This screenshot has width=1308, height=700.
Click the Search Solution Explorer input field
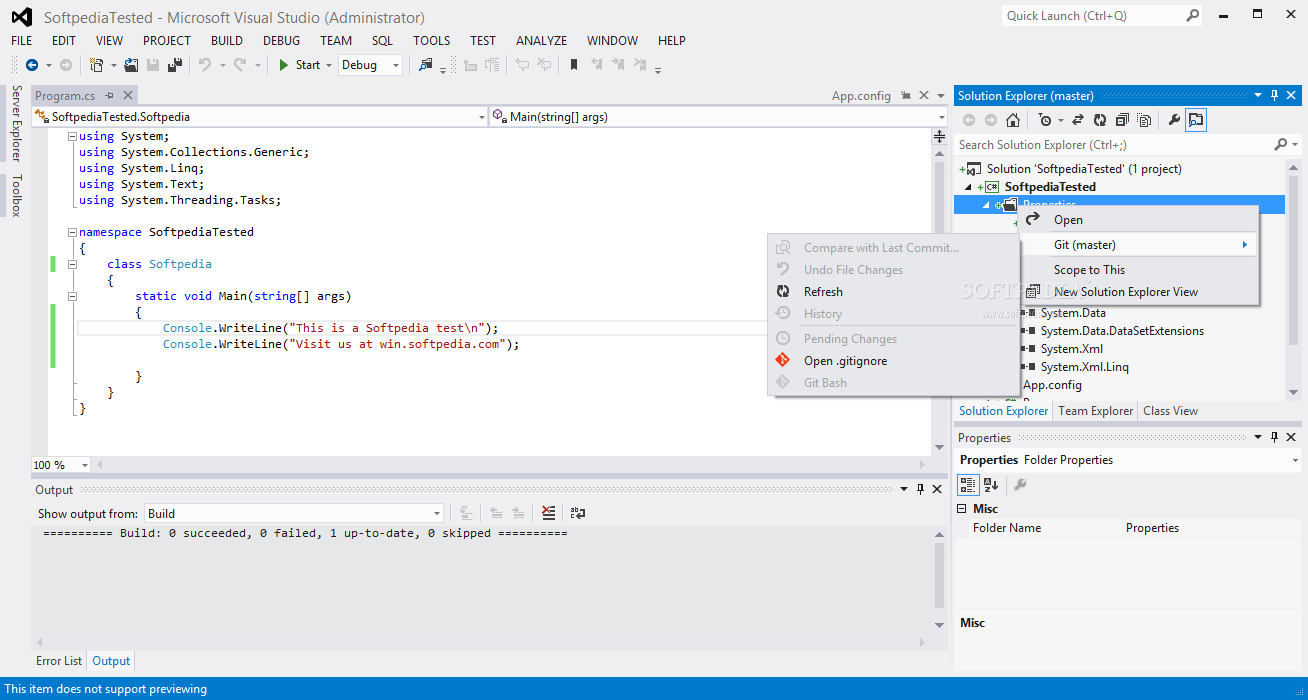click(1113, 145)
